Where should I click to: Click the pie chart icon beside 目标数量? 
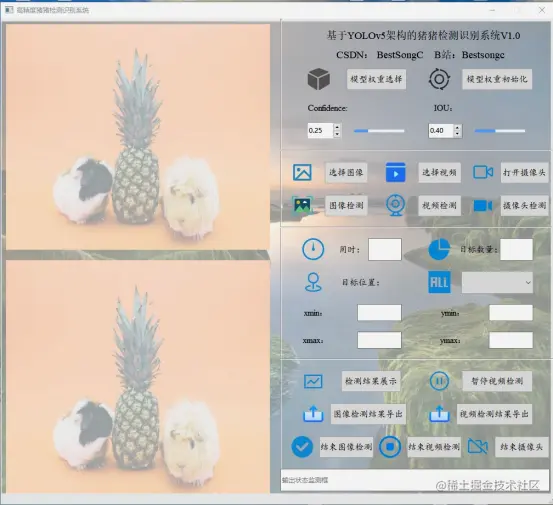[x=439, y=249]
